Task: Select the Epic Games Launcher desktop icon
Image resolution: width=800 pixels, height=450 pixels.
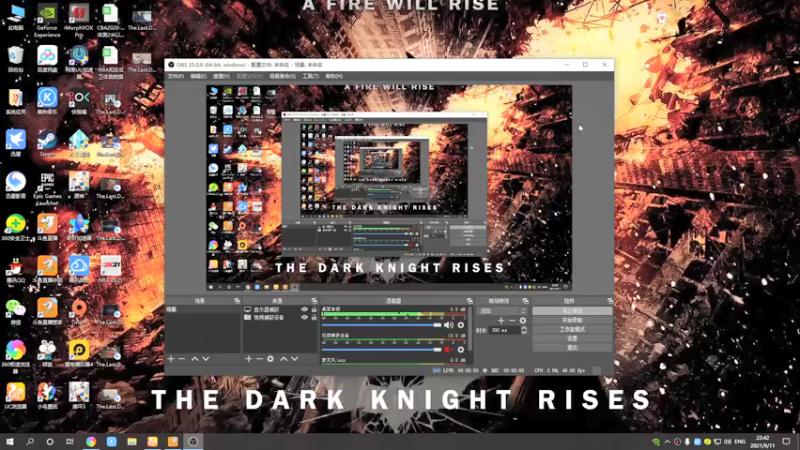Action: 47,188
